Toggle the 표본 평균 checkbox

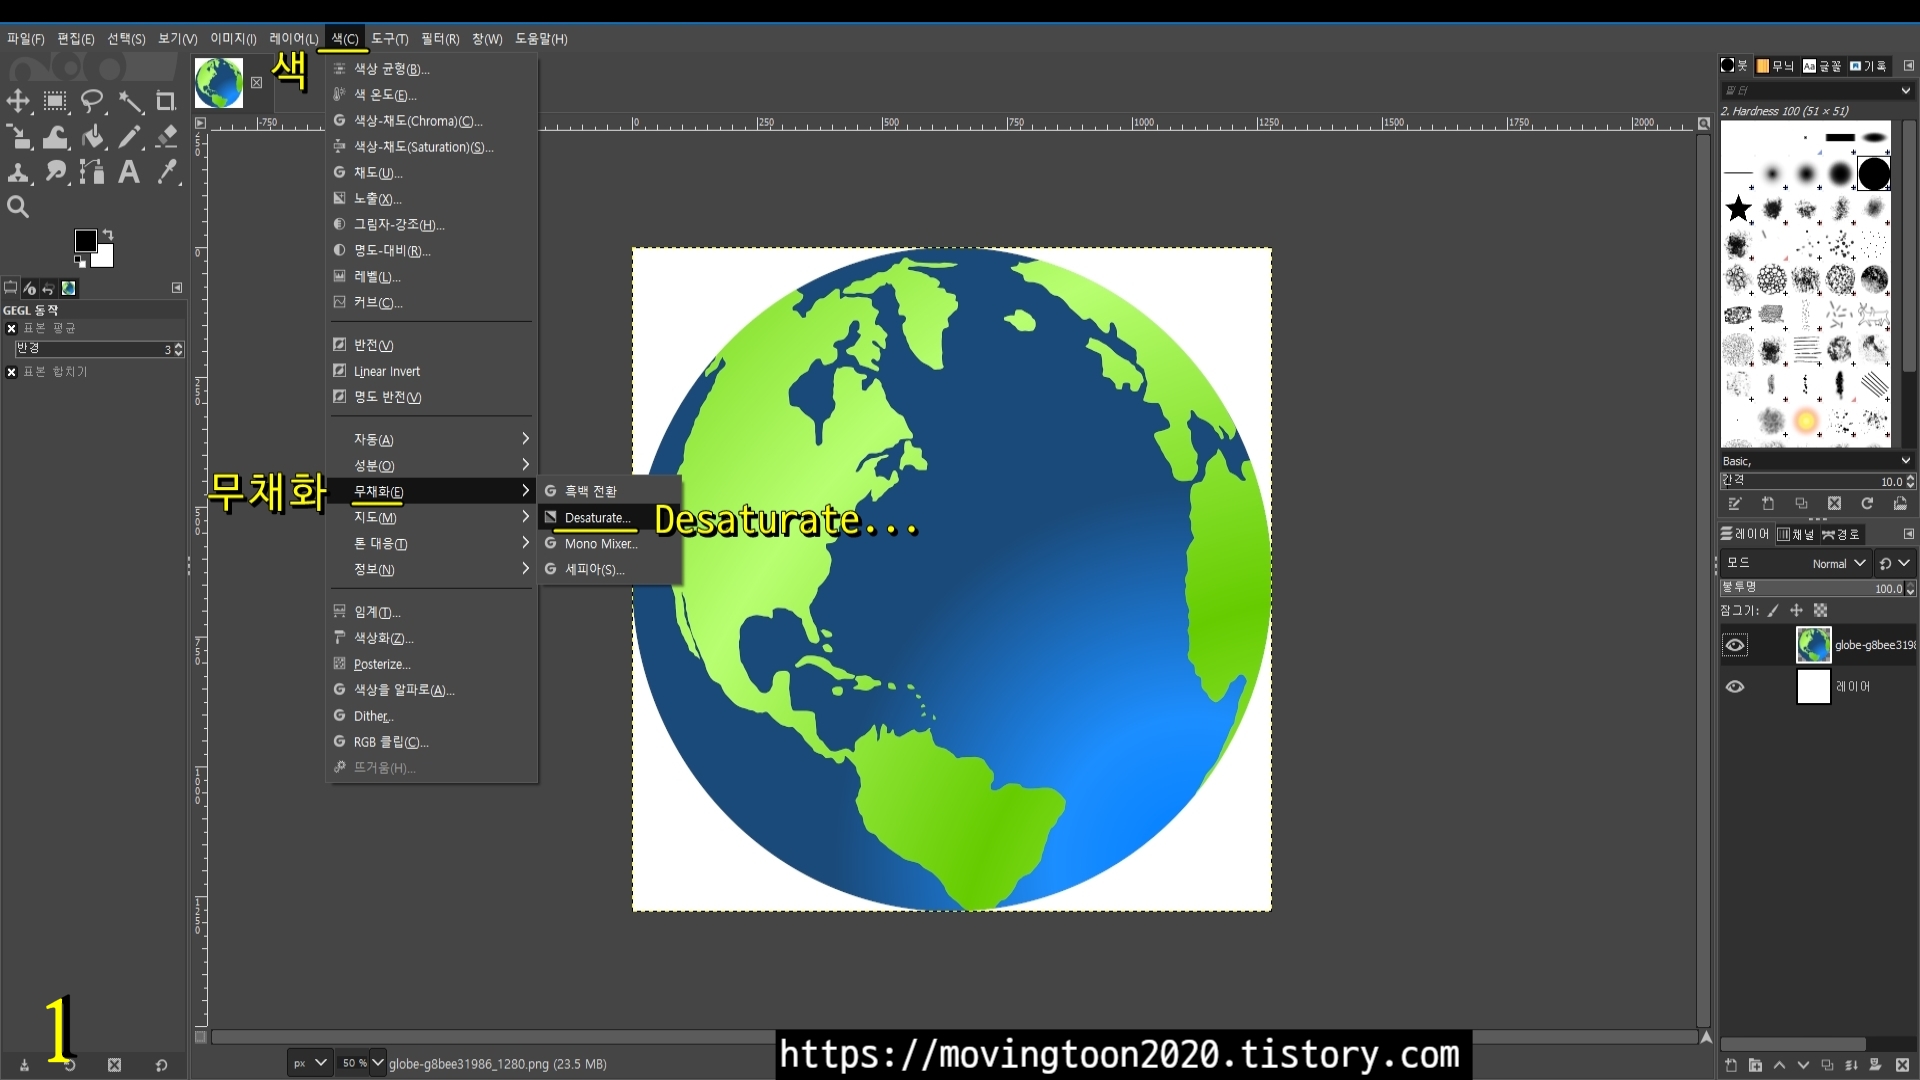click(x=12, y=329)
